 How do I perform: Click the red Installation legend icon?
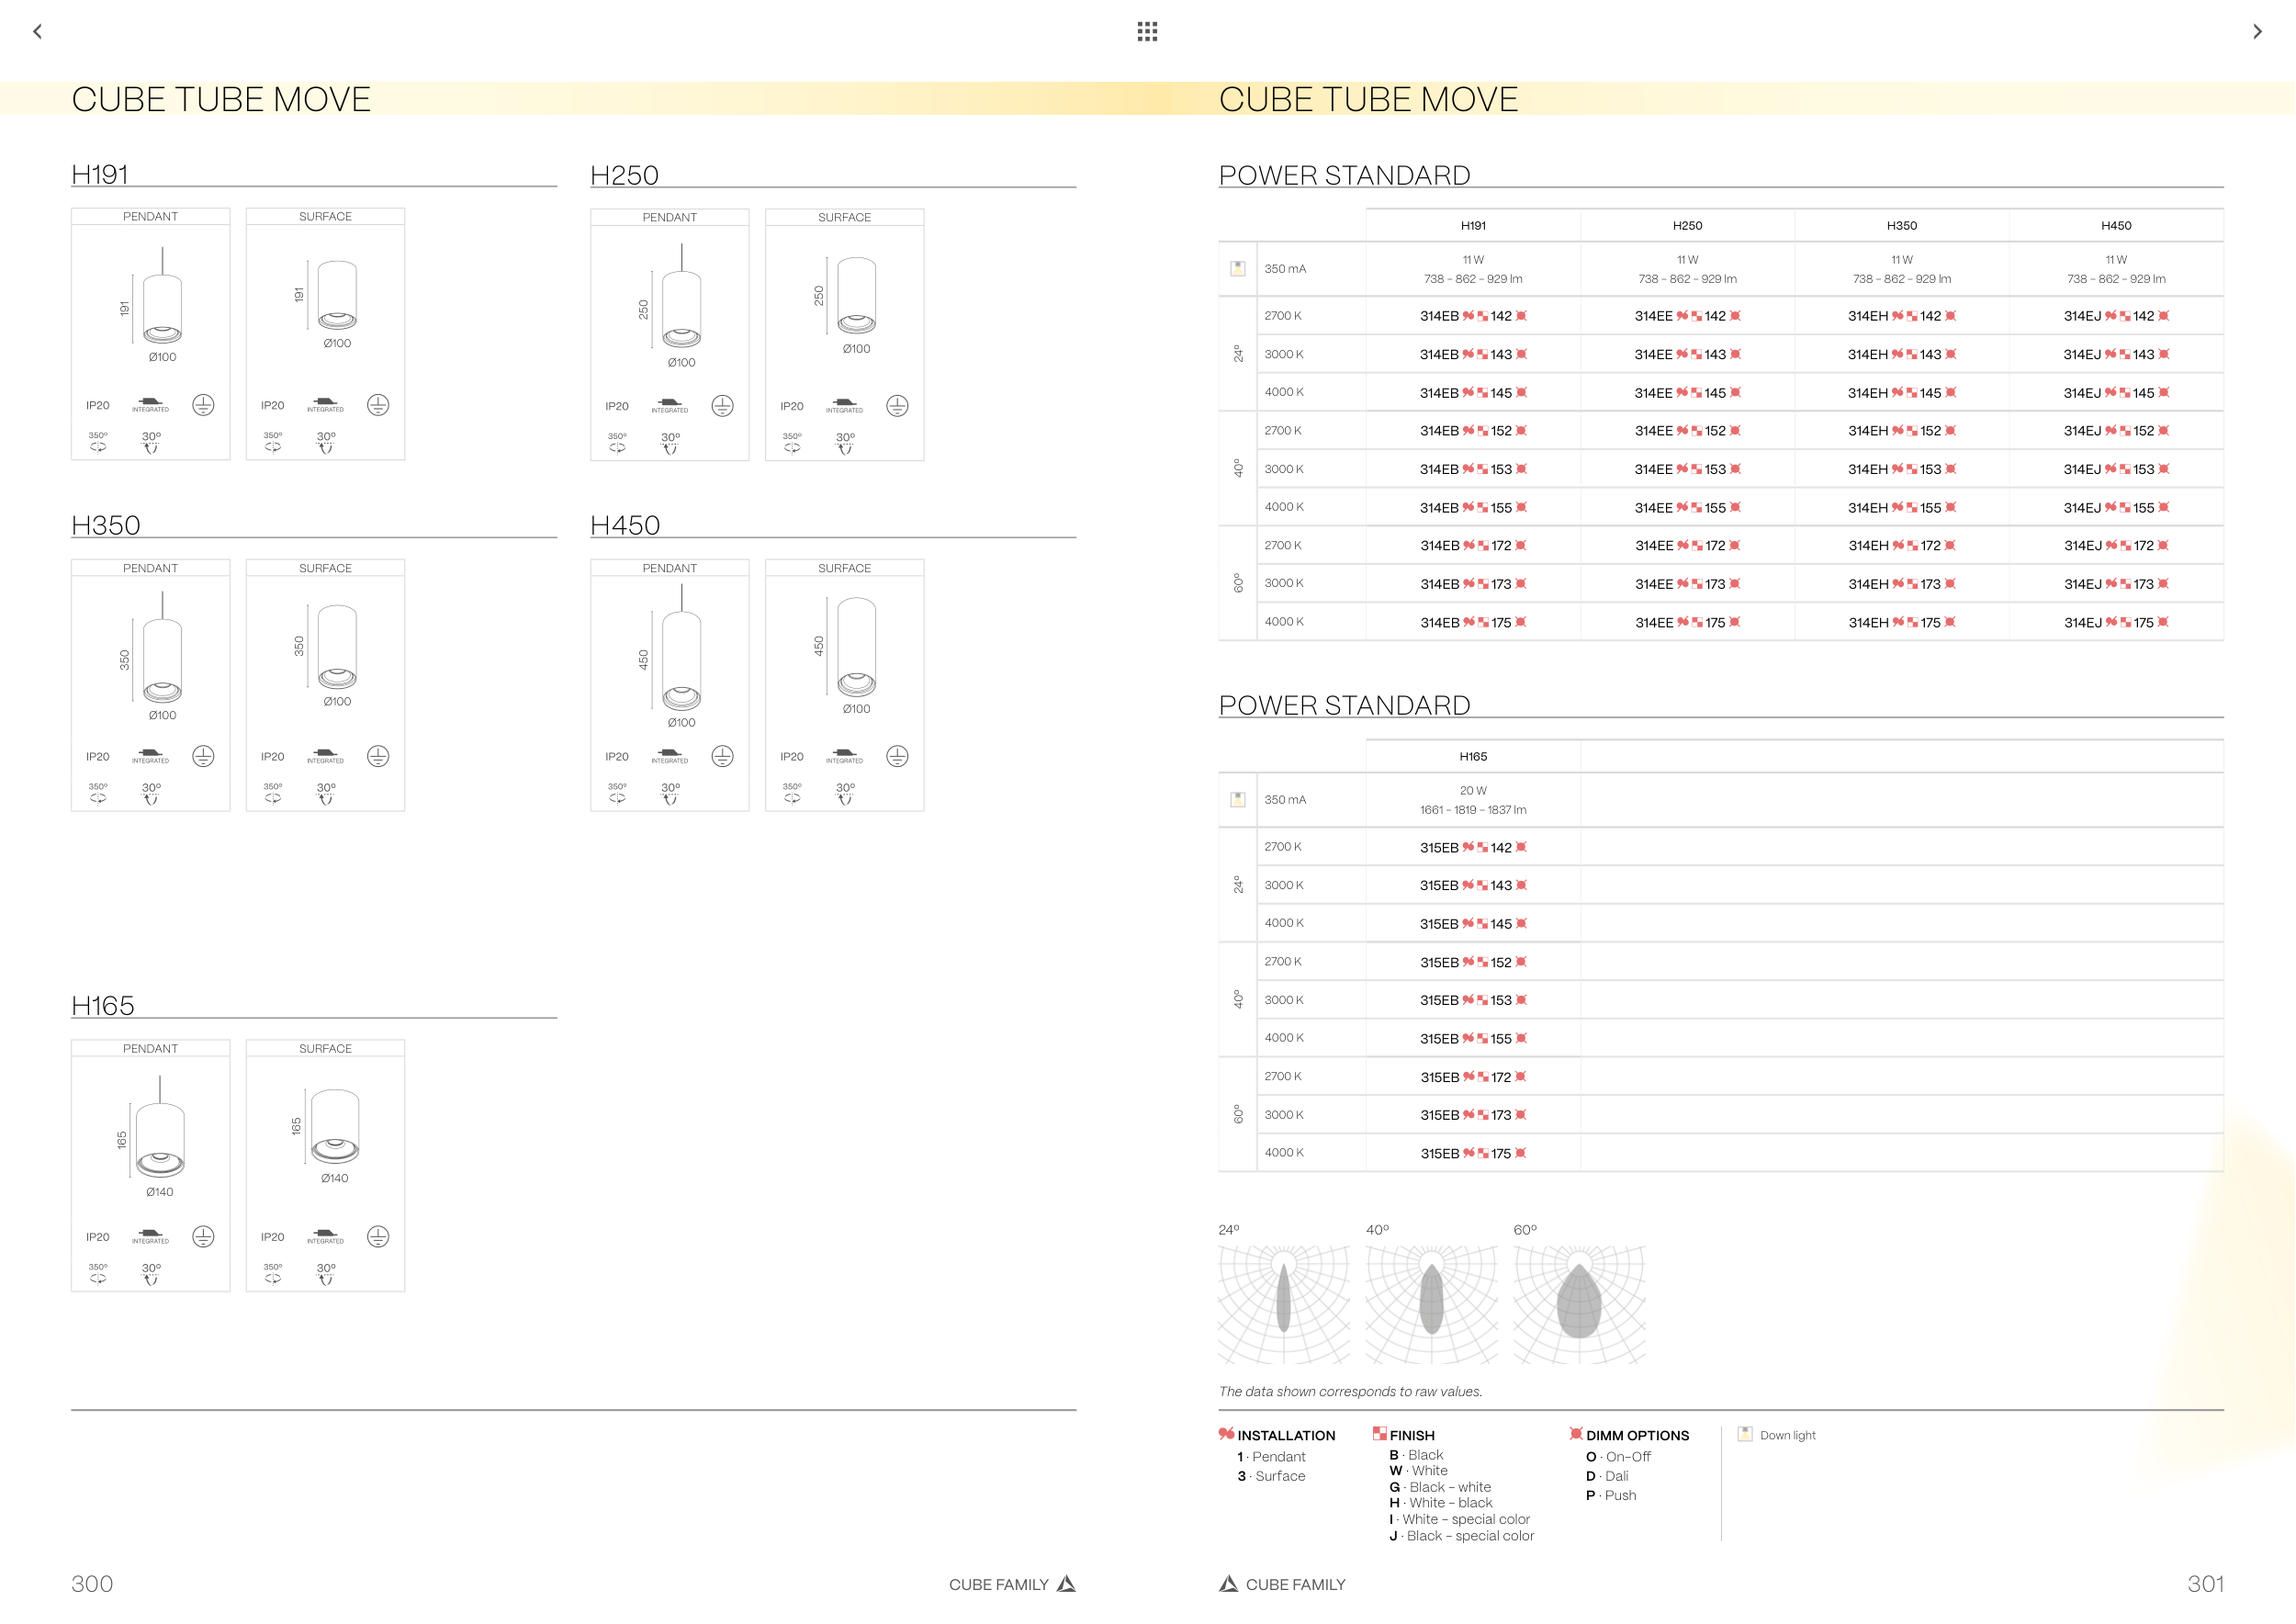coord(1226,1434)
